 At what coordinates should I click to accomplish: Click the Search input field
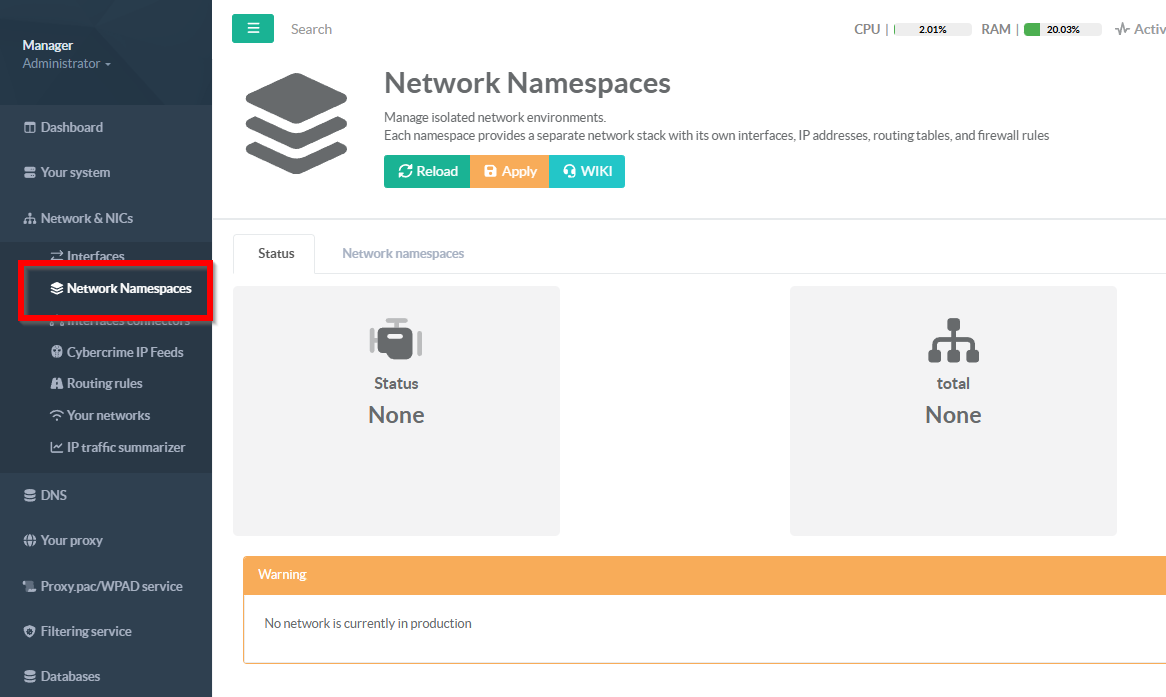400,29
